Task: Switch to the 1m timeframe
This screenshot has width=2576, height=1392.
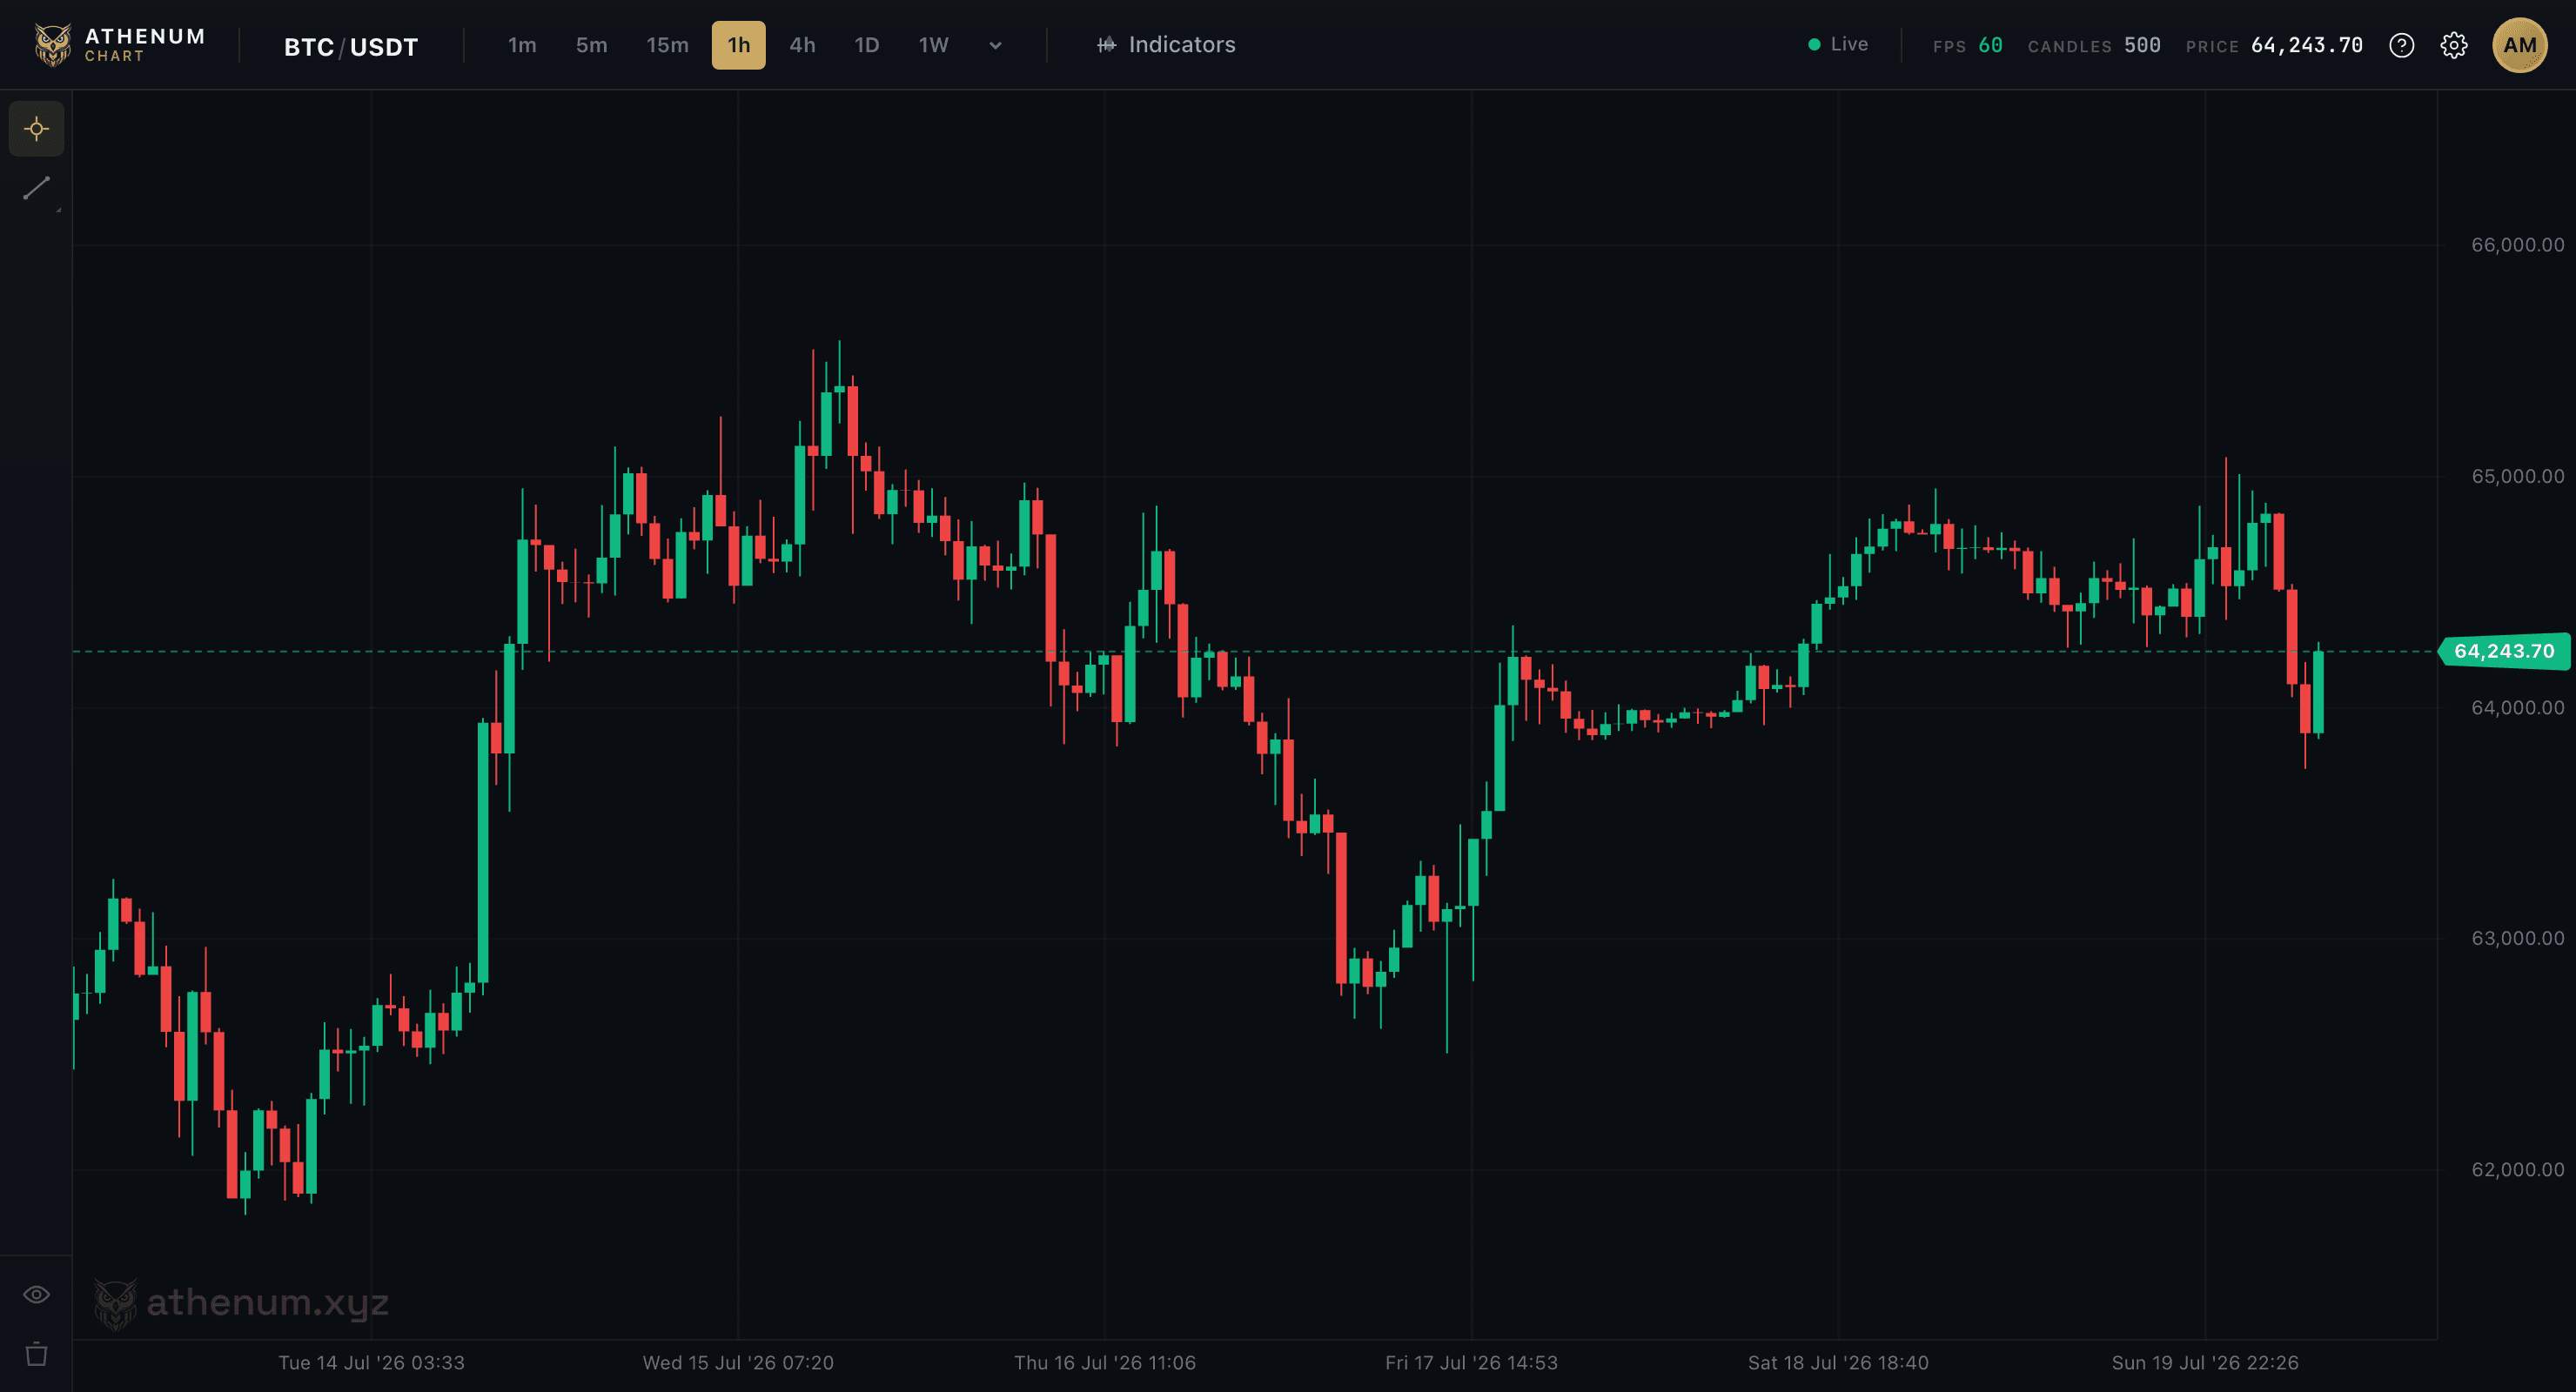Action: (x=522, y=45)
